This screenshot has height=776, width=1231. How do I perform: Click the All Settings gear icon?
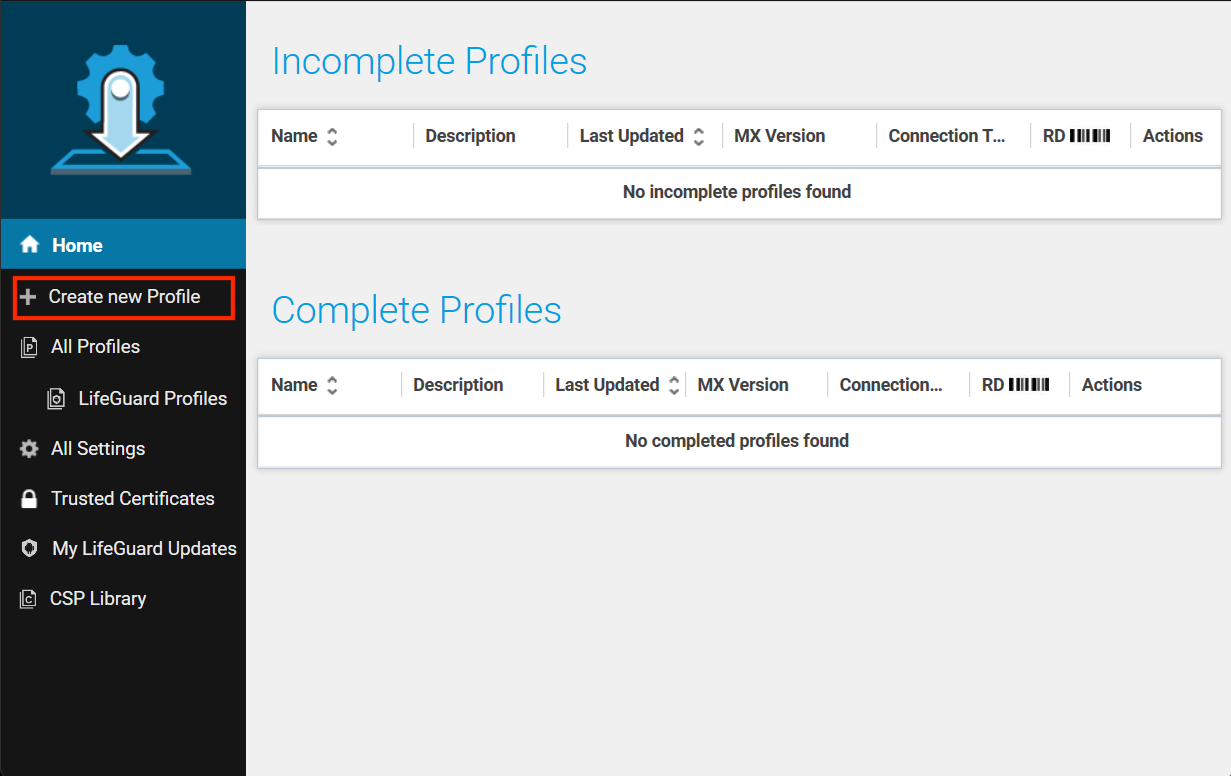click(29, 449)
